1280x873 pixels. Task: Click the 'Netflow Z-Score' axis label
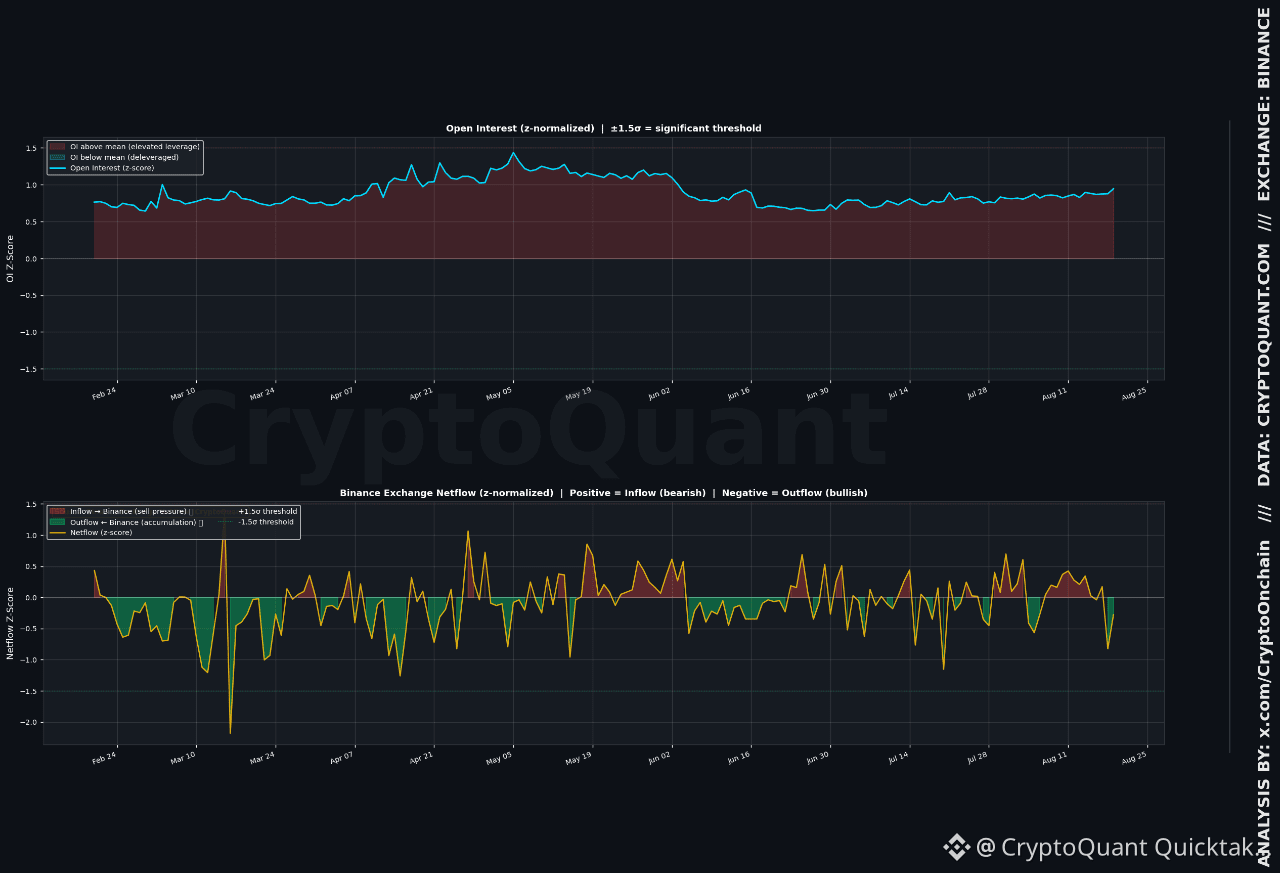point(10,623)
